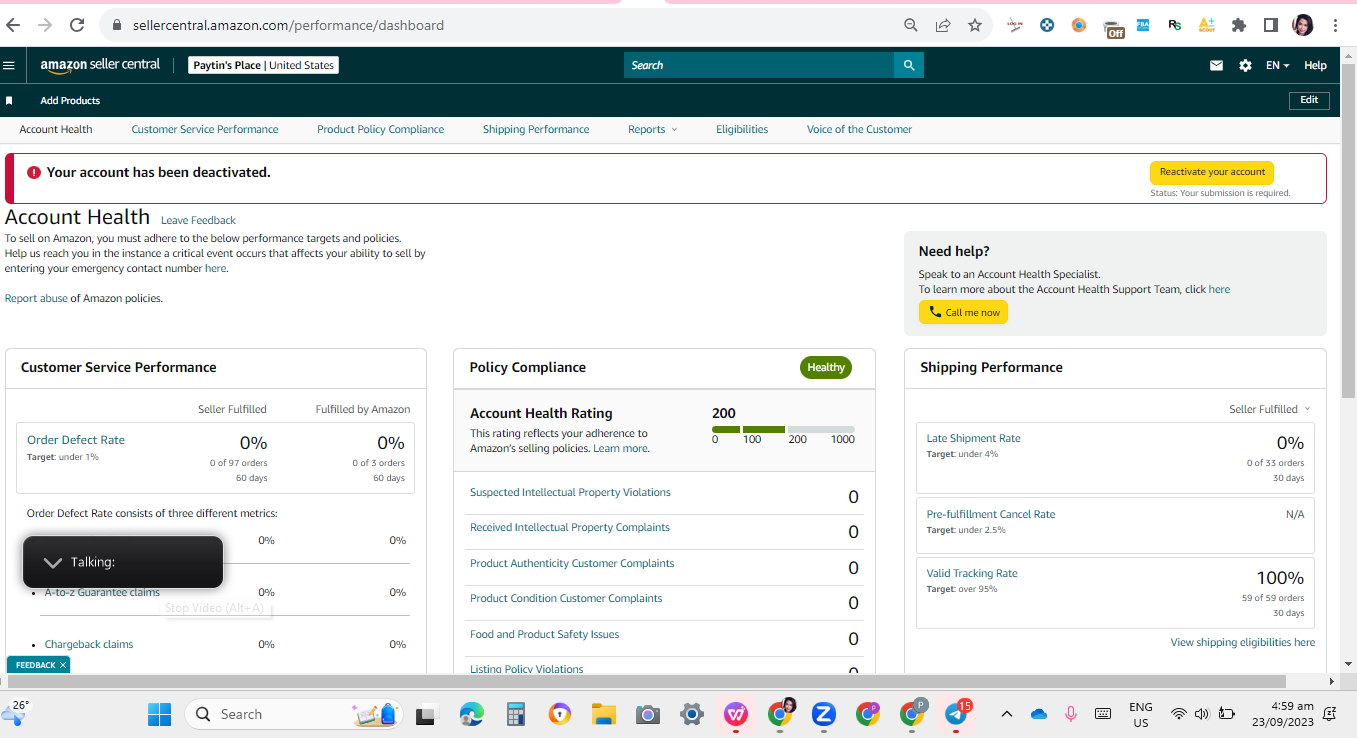The width and height of the screenshot is (1357, 738).
Task: Open the messages envelope icon
Action: pyautogui.click(x=1216, y=65)
